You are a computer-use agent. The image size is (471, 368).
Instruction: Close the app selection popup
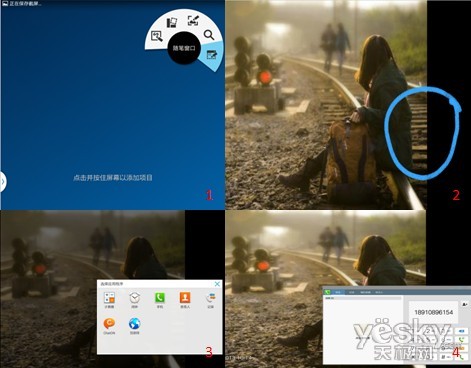217,284
